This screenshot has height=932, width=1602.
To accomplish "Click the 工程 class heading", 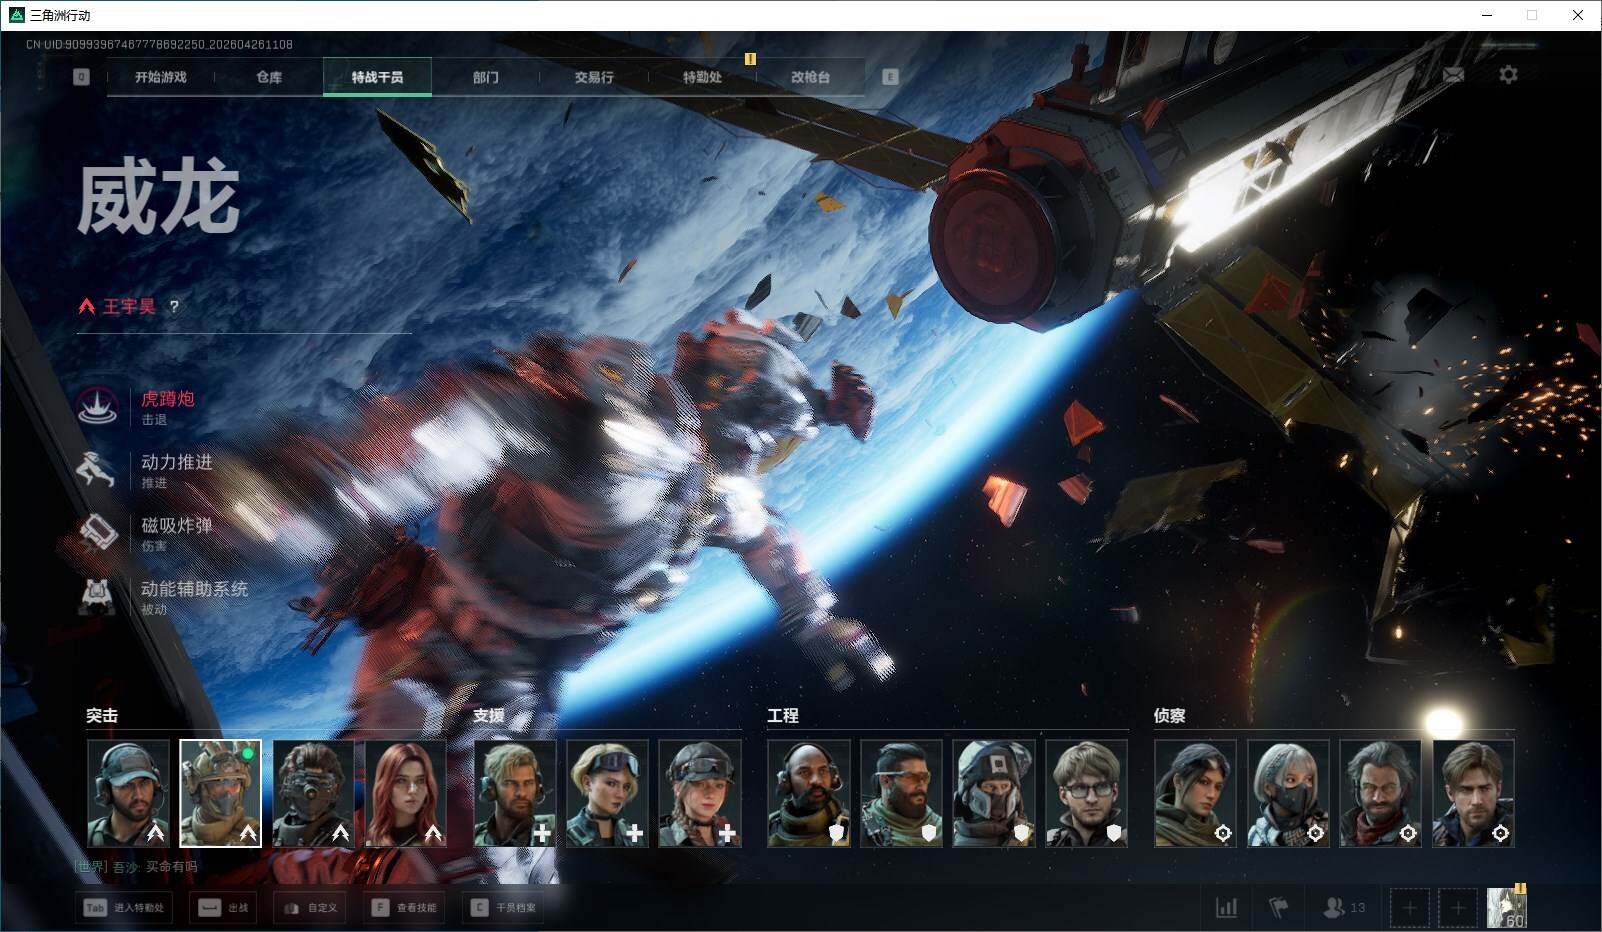I will (x=783, y=716).
